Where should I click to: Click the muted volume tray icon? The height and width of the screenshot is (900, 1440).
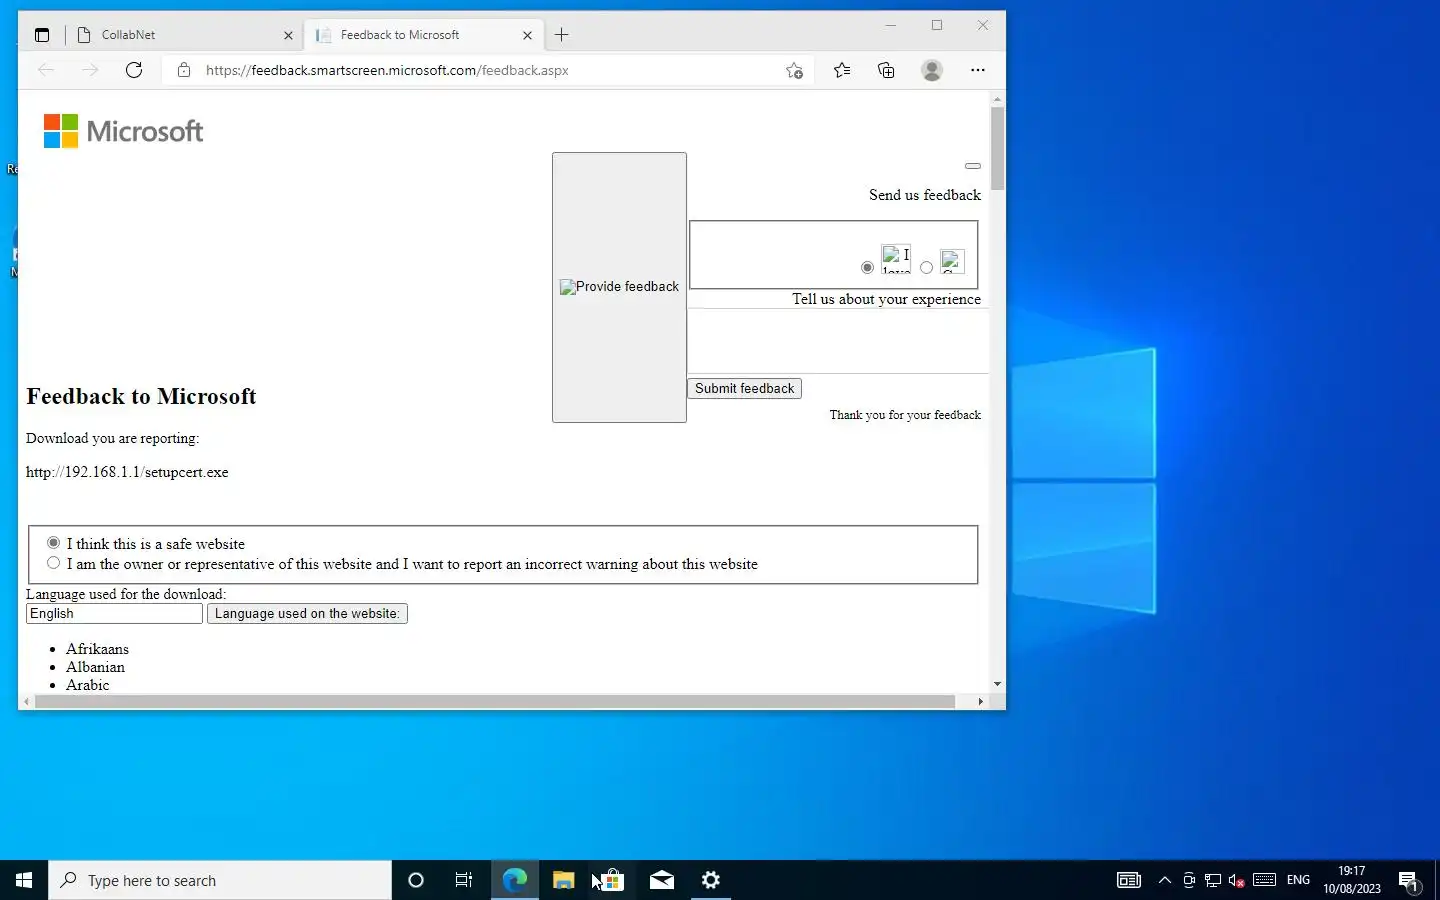(x=1237, y=880)
